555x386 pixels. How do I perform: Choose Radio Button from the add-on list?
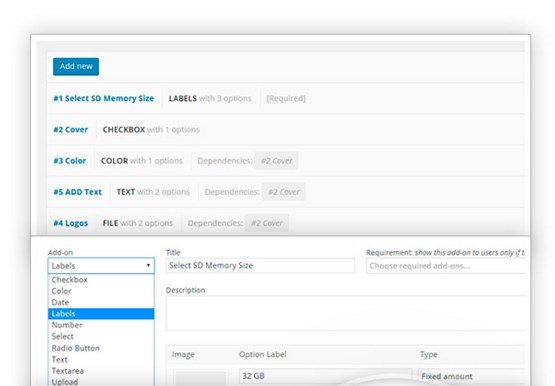[101, 348]
